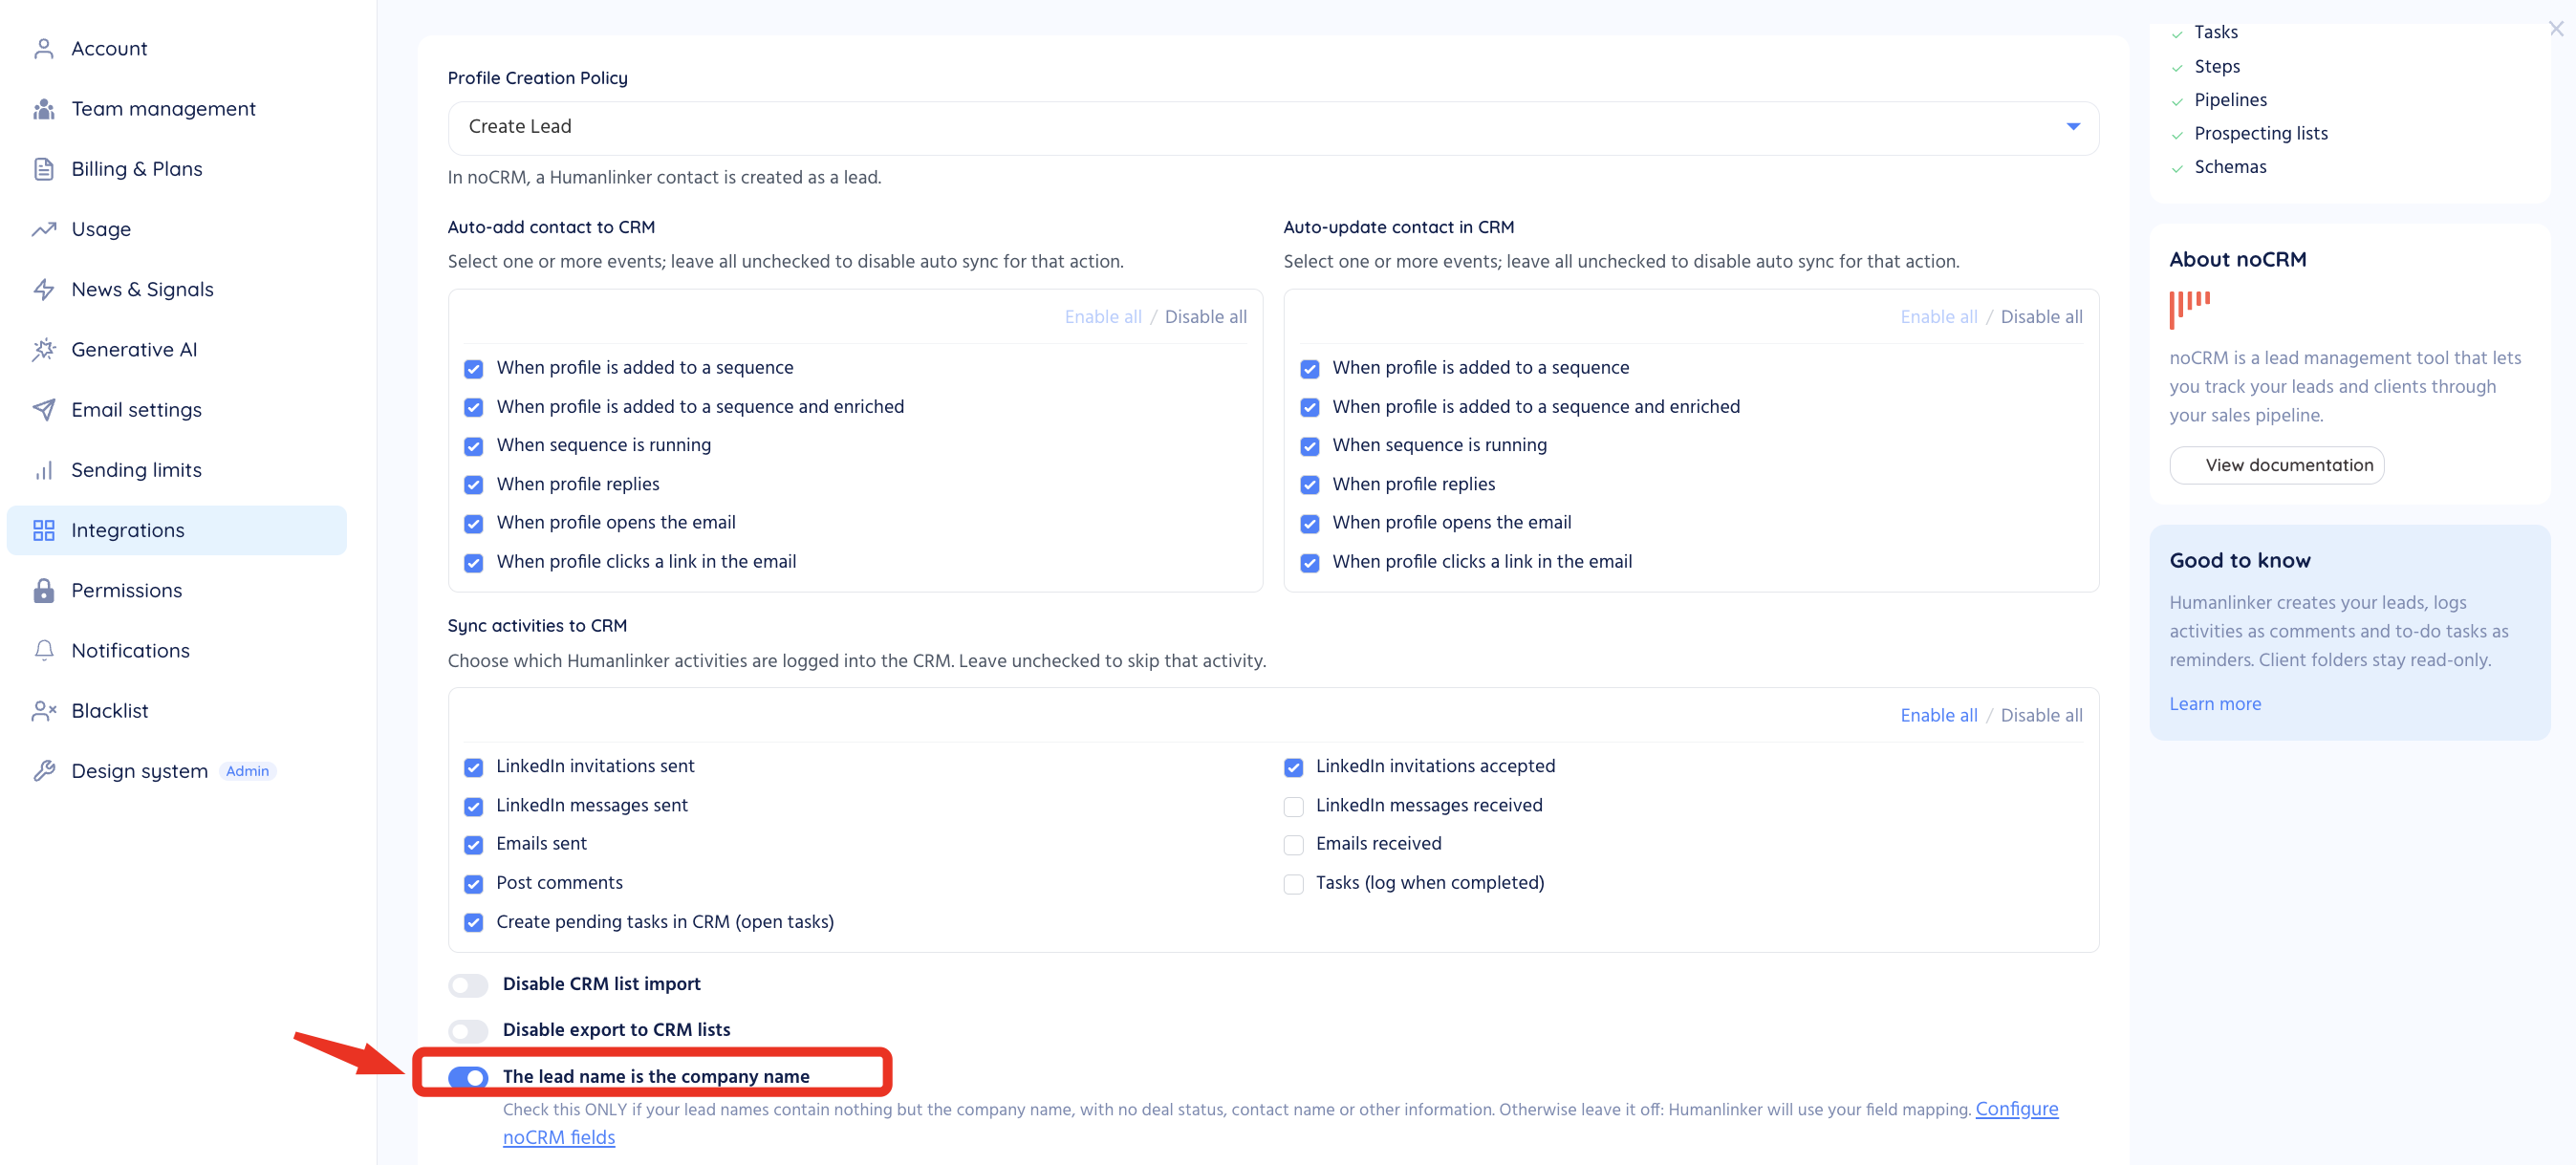The image size is (2576, 1165).
Task: Click the Account person icon
Action: [x=43, y=49]
